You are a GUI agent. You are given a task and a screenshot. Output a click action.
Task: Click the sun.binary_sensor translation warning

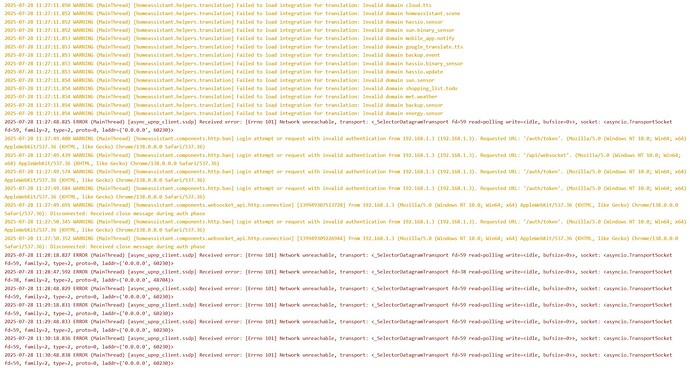(x=229, y=30)
